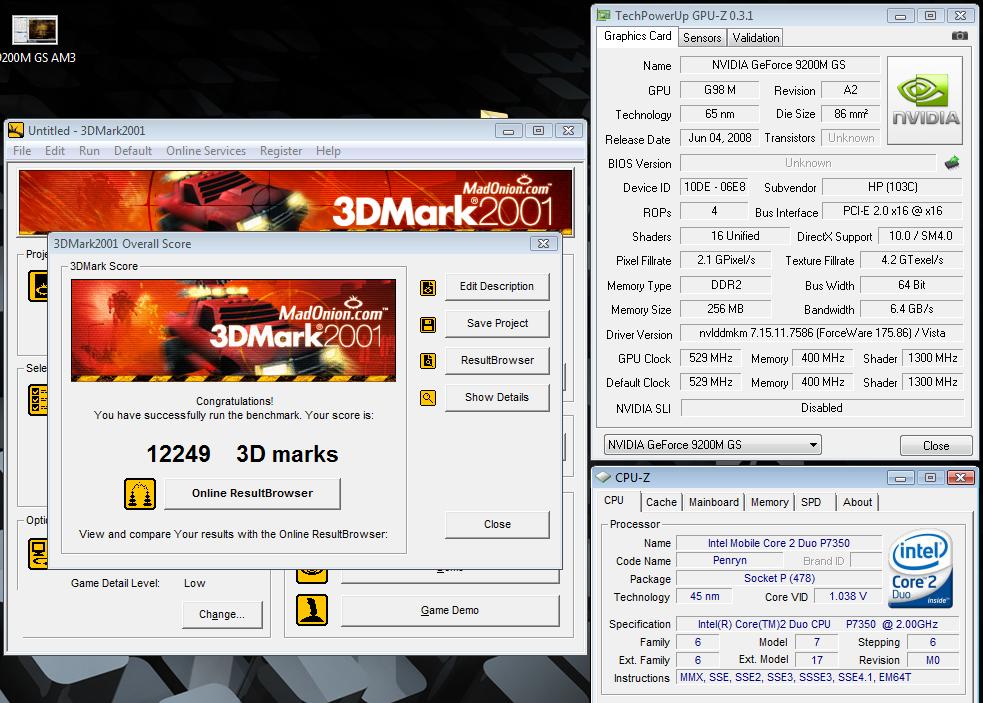Switch to the SPD tab in CPU-Z
The height and width of the screenshot is (703, 983).
point(811,502)
